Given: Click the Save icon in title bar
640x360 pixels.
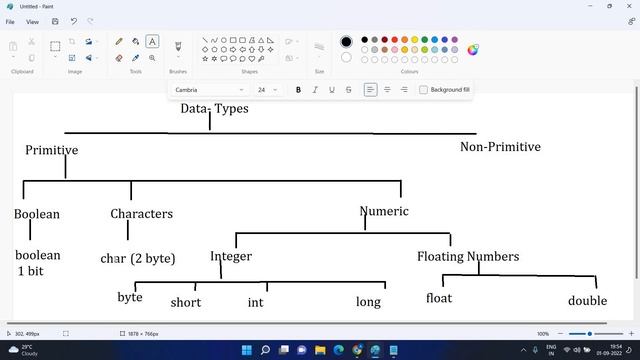Looking at the screenshot, I should pyautogui.click(x=55, y=21).
